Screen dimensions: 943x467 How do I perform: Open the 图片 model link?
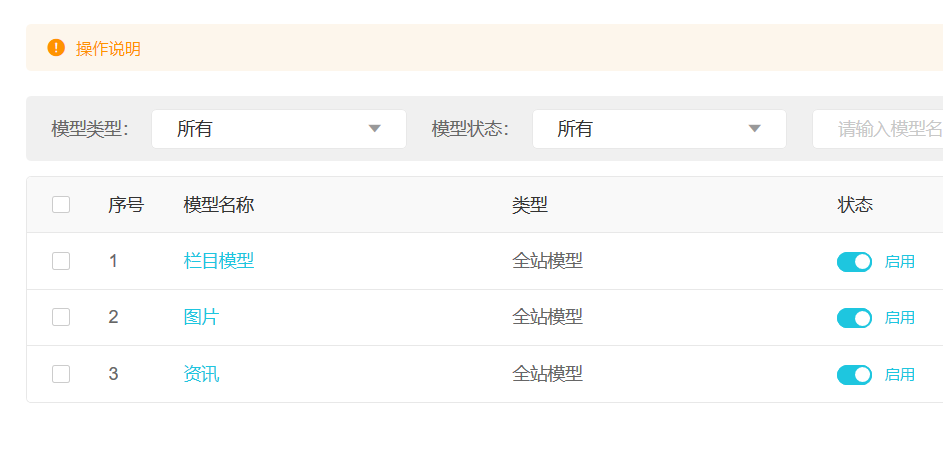pyautogui.click(x=201, y=317)
